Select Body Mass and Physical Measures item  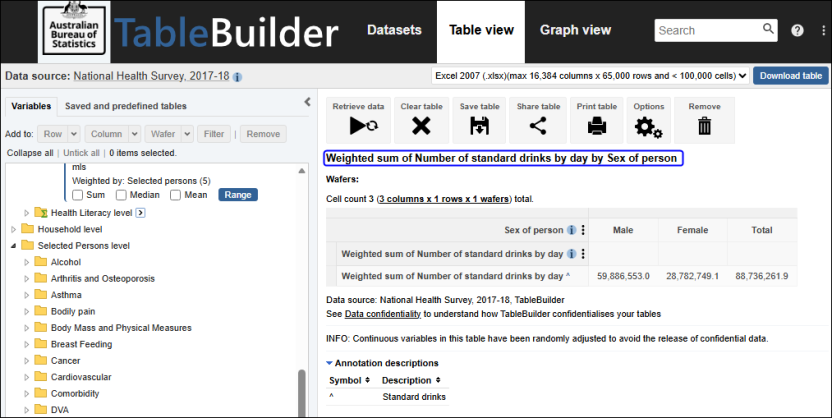[121, 328]
